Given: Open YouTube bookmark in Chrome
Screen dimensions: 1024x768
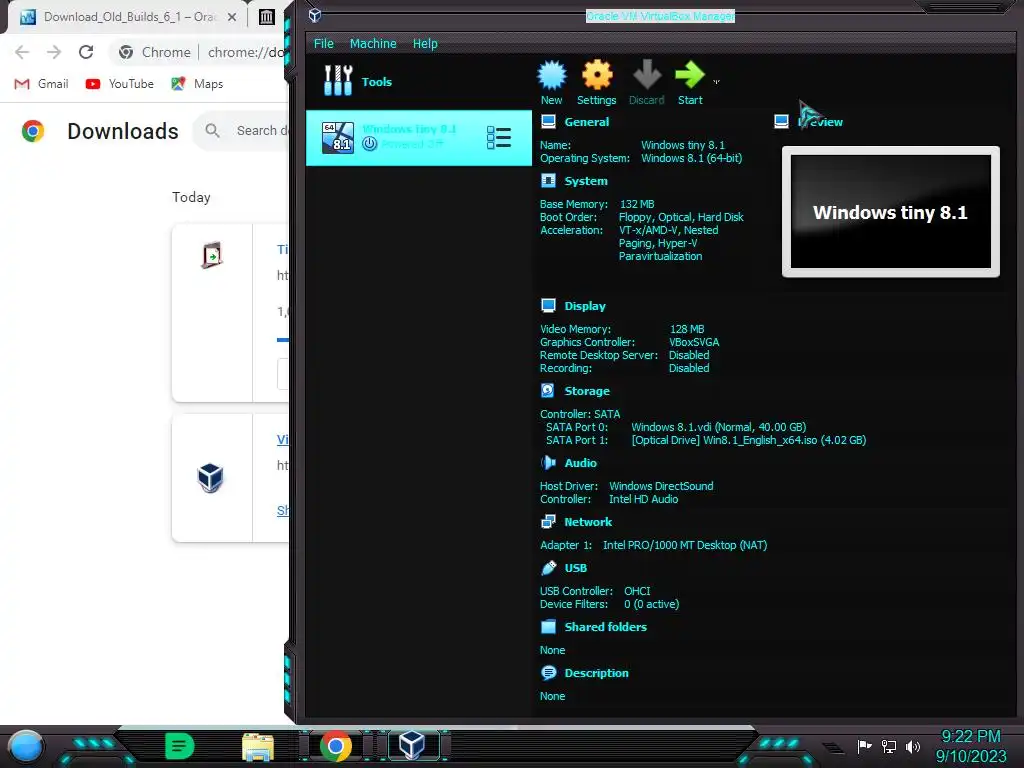Looking at the screenshot, I should (x=120, y=84).
